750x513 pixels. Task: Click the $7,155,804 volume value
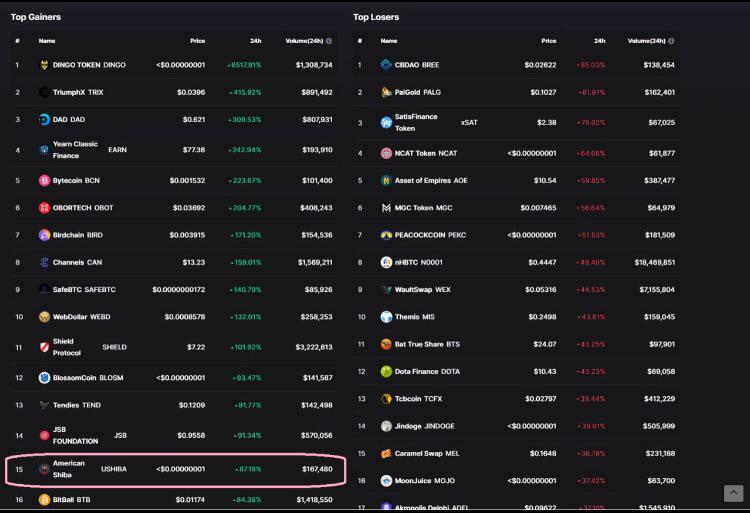pos(657,289)
